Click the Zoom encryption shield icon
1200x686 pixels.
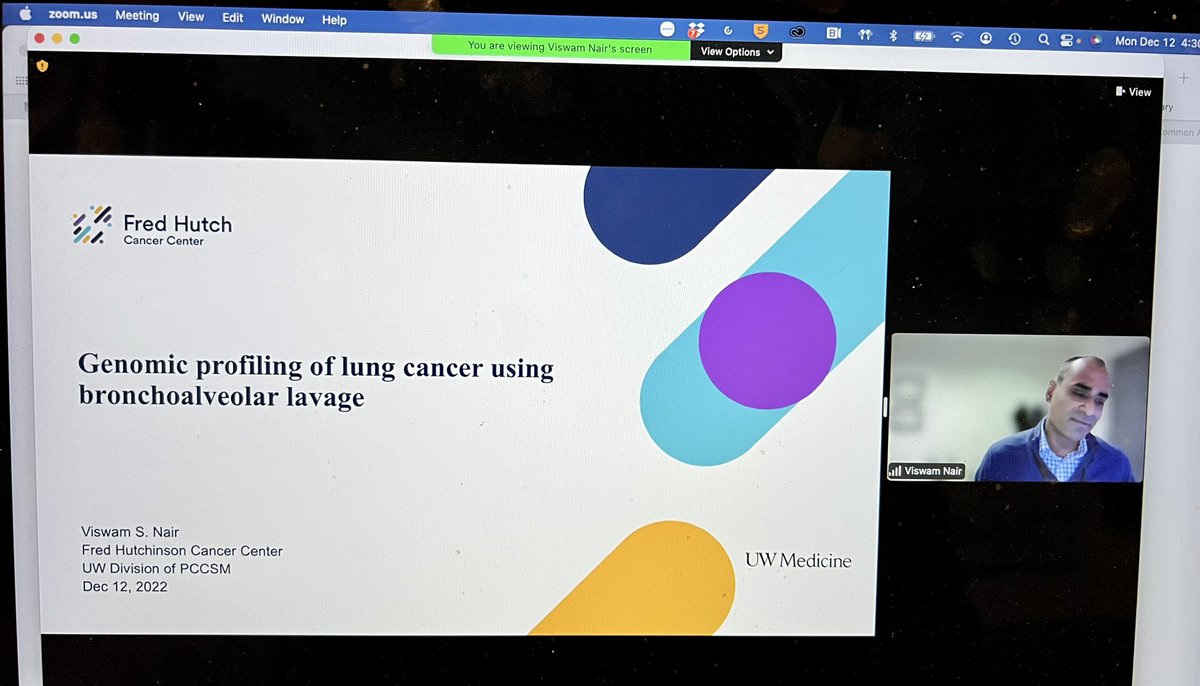tap(42, 65)
